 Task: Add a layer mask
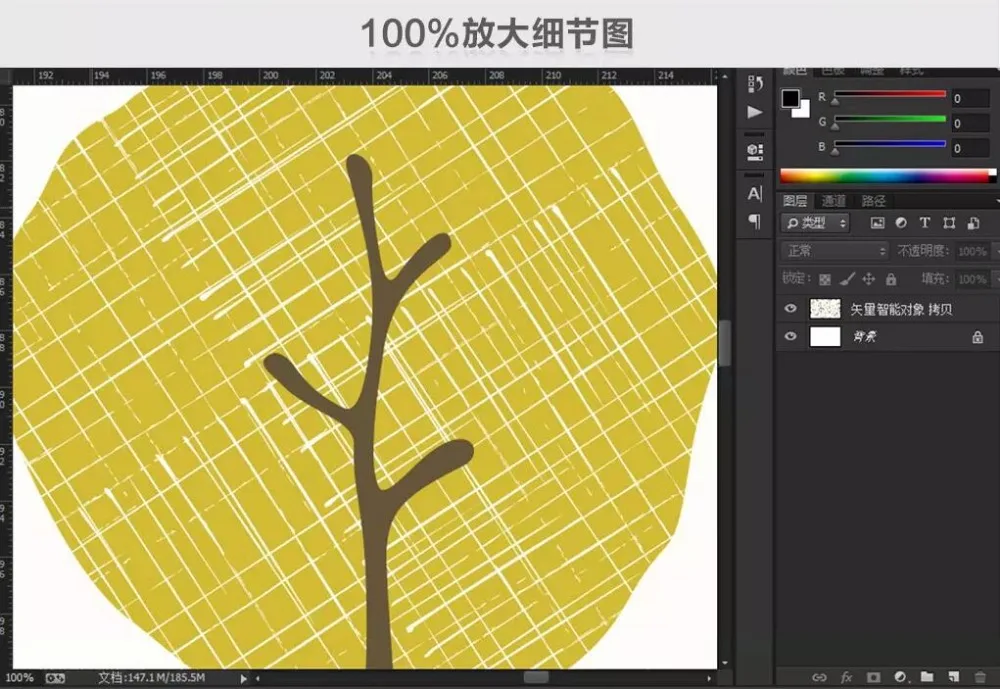tap(873, 677)
